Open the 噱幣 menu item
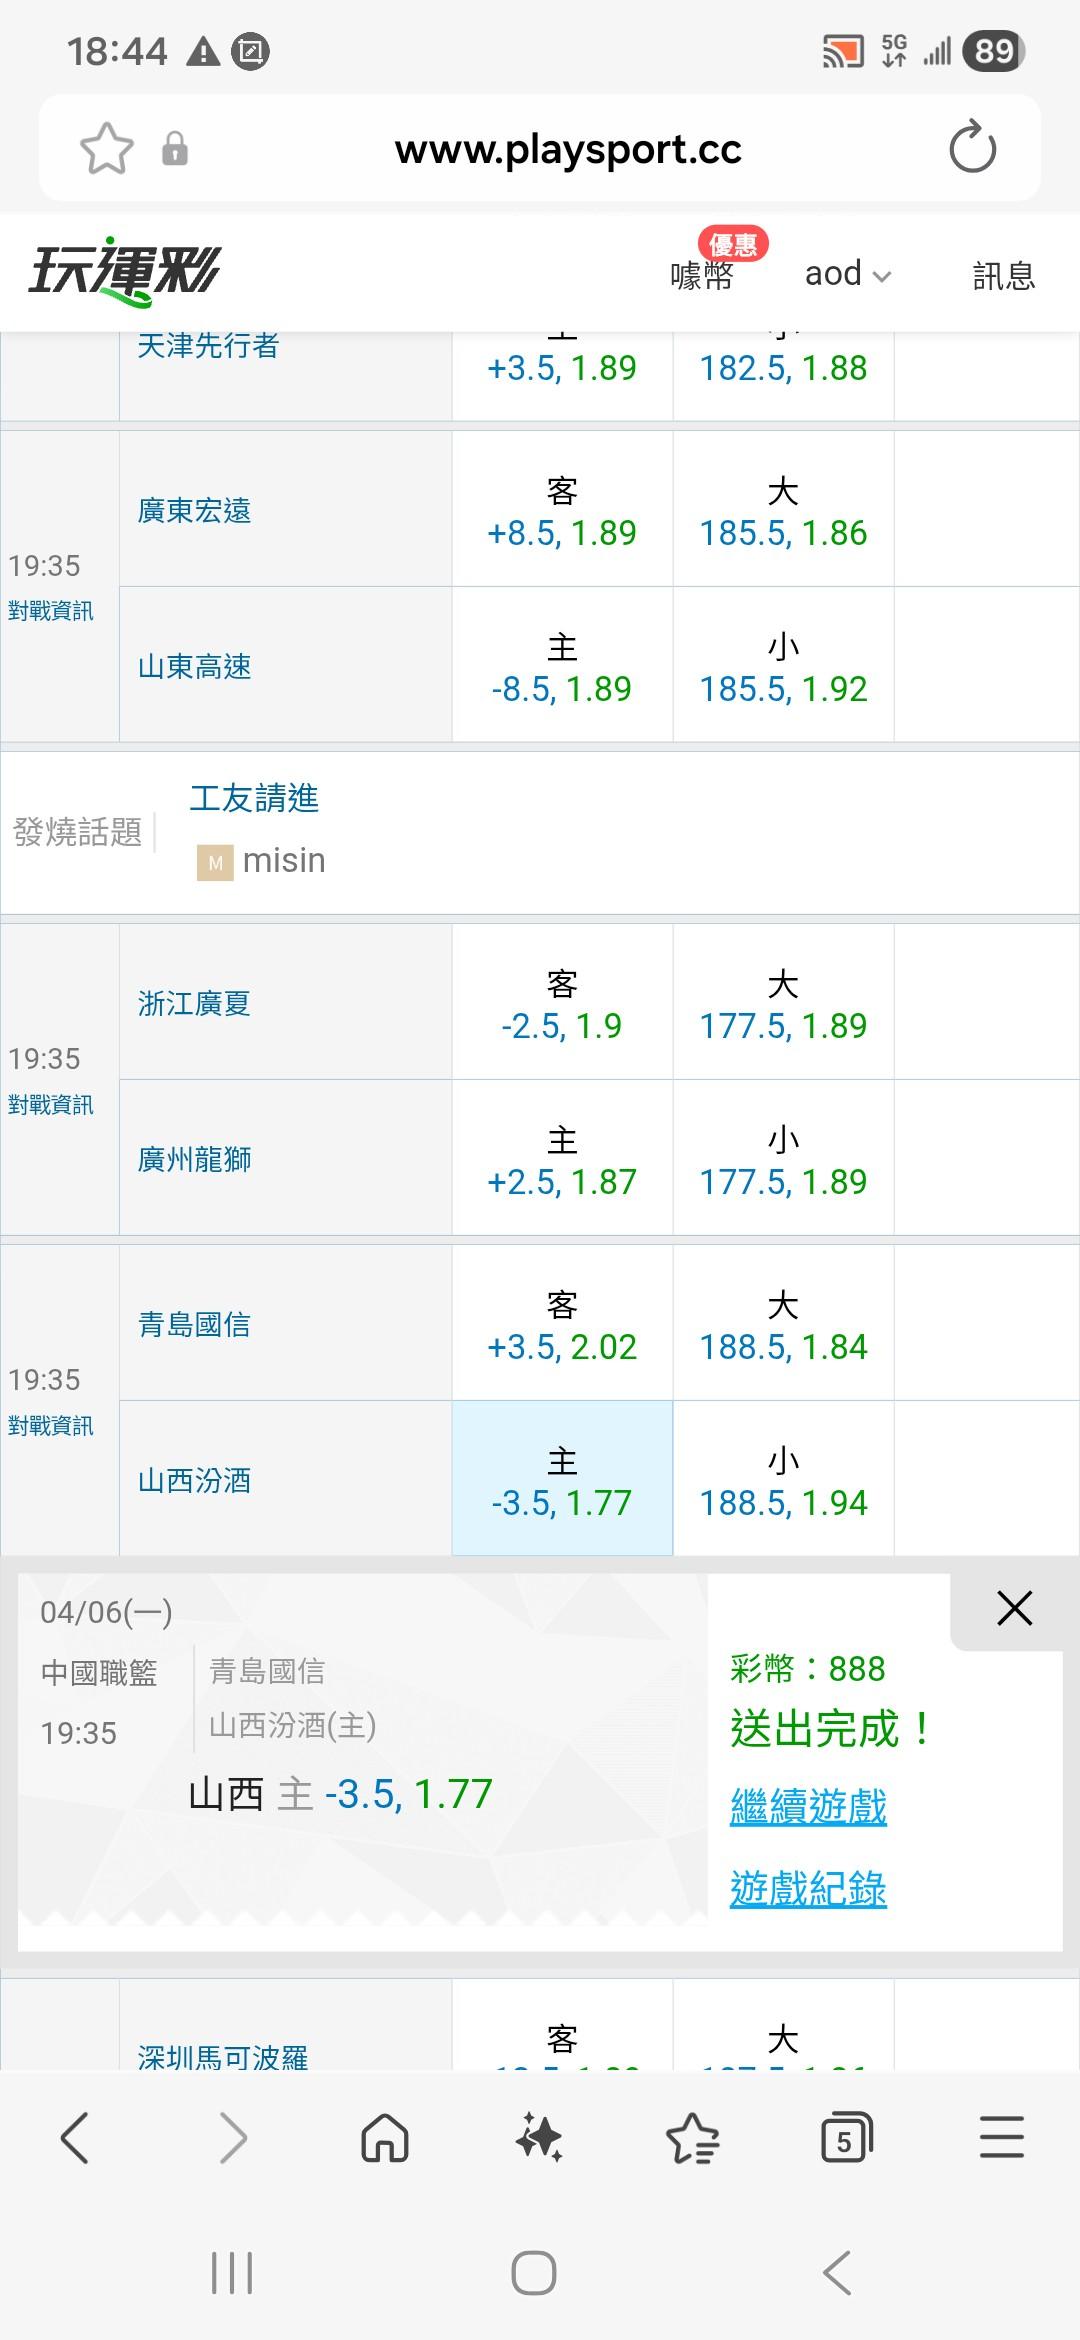 point(702,275)
